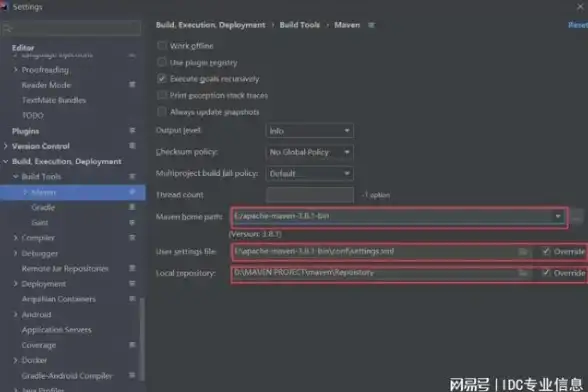The image size is (588, 392).
Task: Toggle Always update snapshots checkbox
Action: (162, 111)
